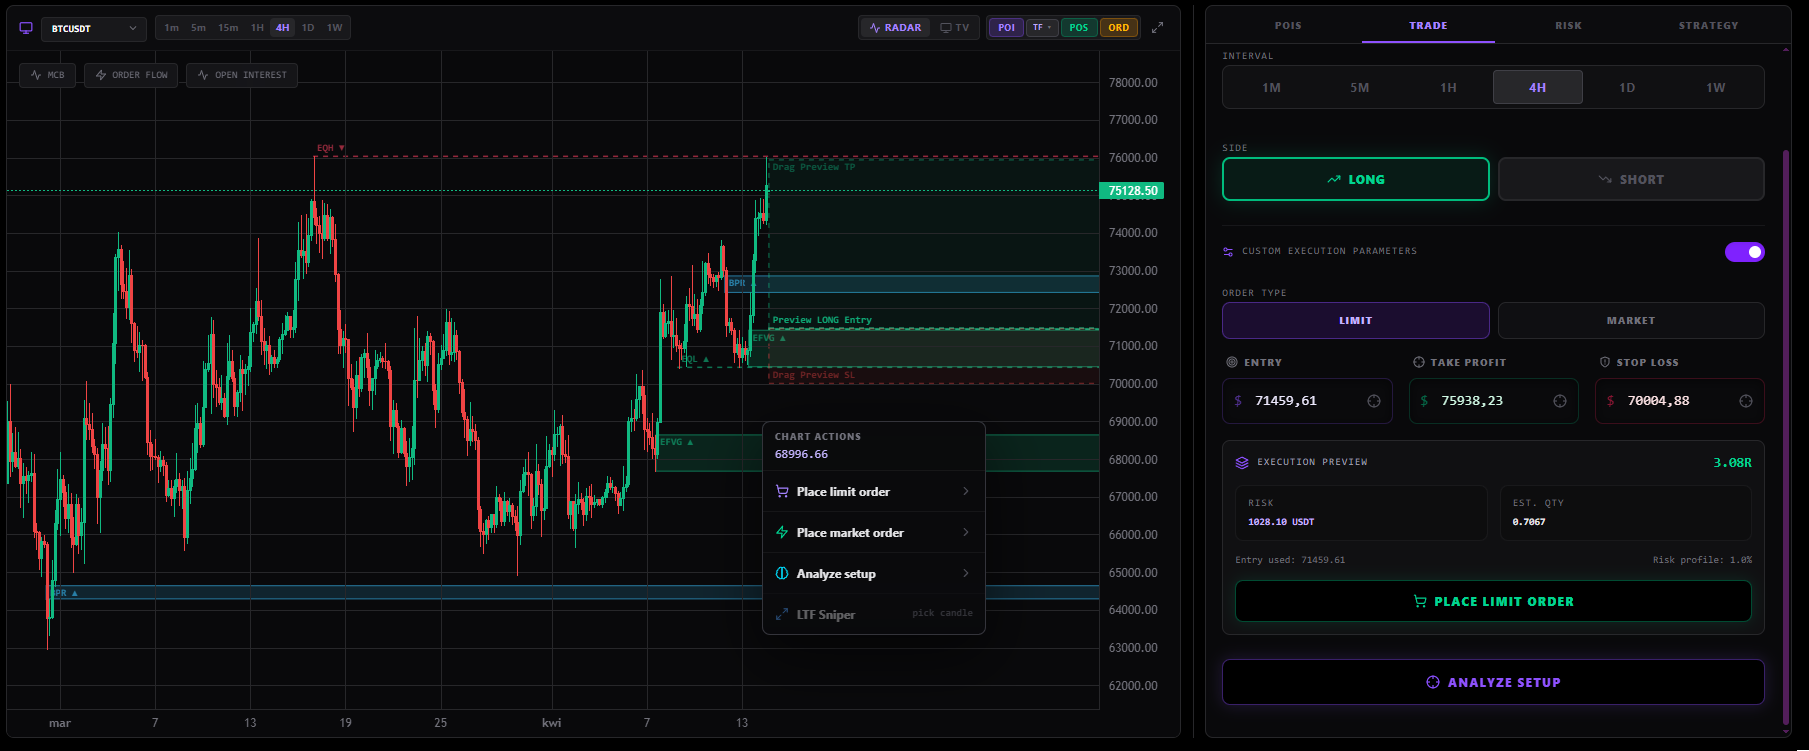
Task: Click the crosshair picker in Take Profit field
Action: click(1559, 401)
